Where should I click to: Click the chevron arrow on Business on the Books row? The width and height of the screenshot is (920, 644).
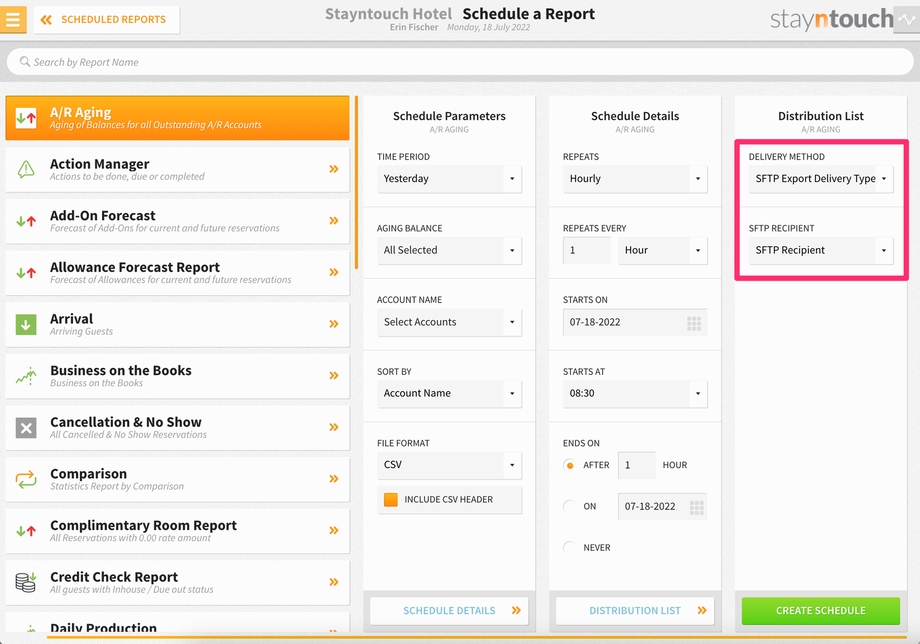[334, 375]
